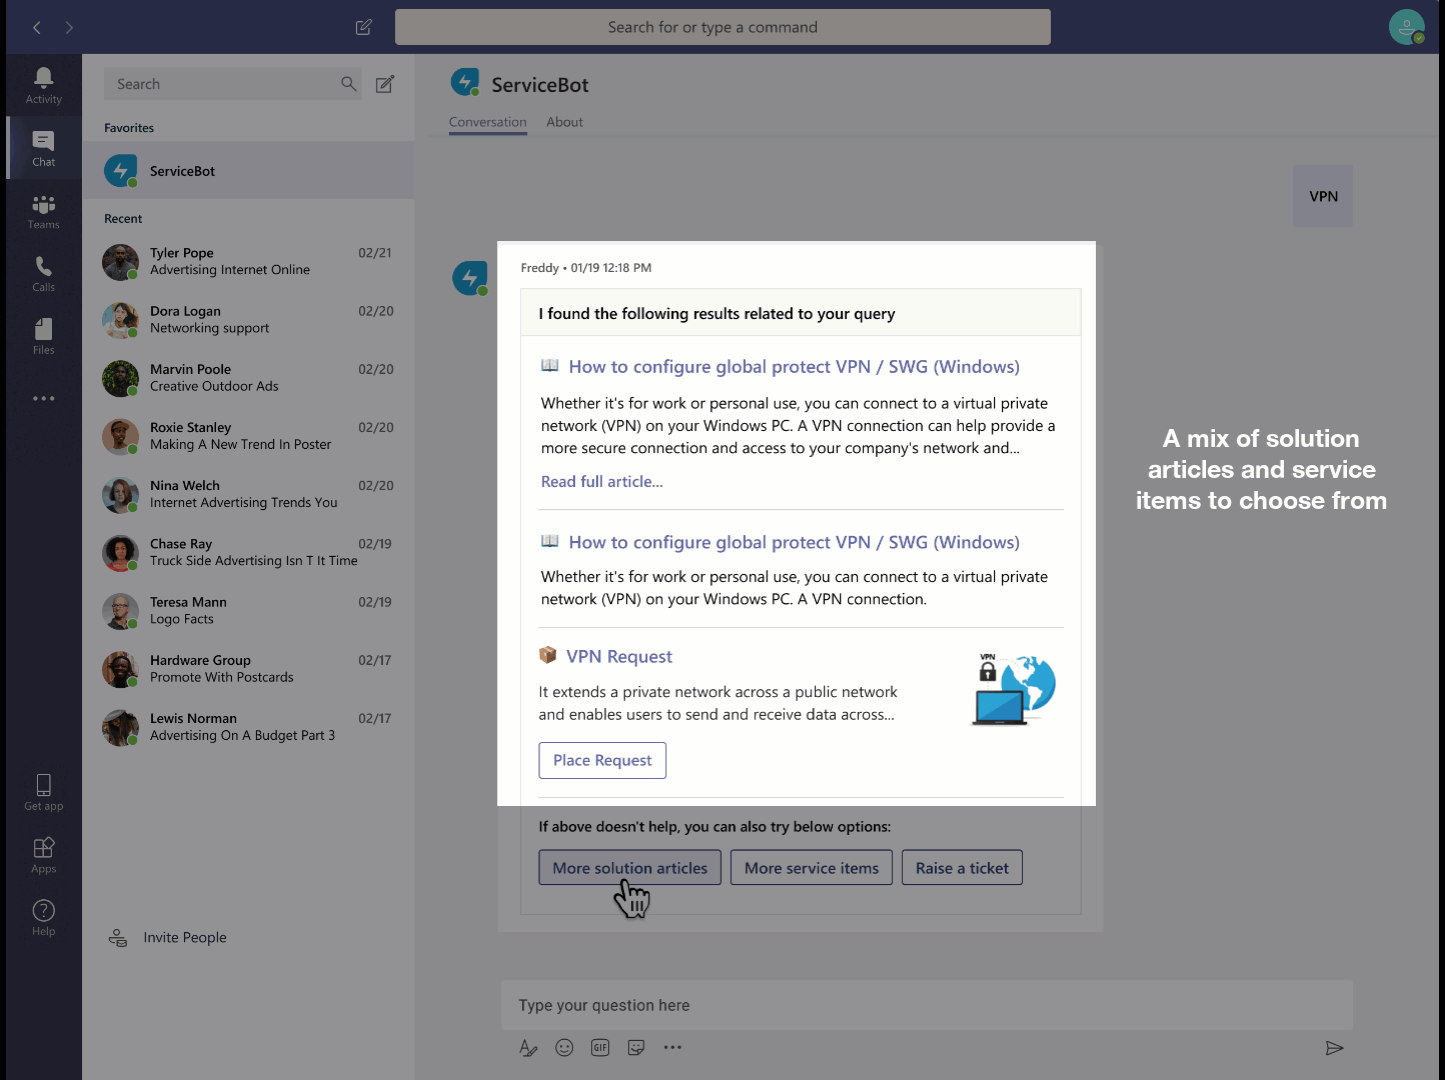This screenshot has height=1080, width=1445.
Task: Click the Place Request button
Action: coord(602,760)
